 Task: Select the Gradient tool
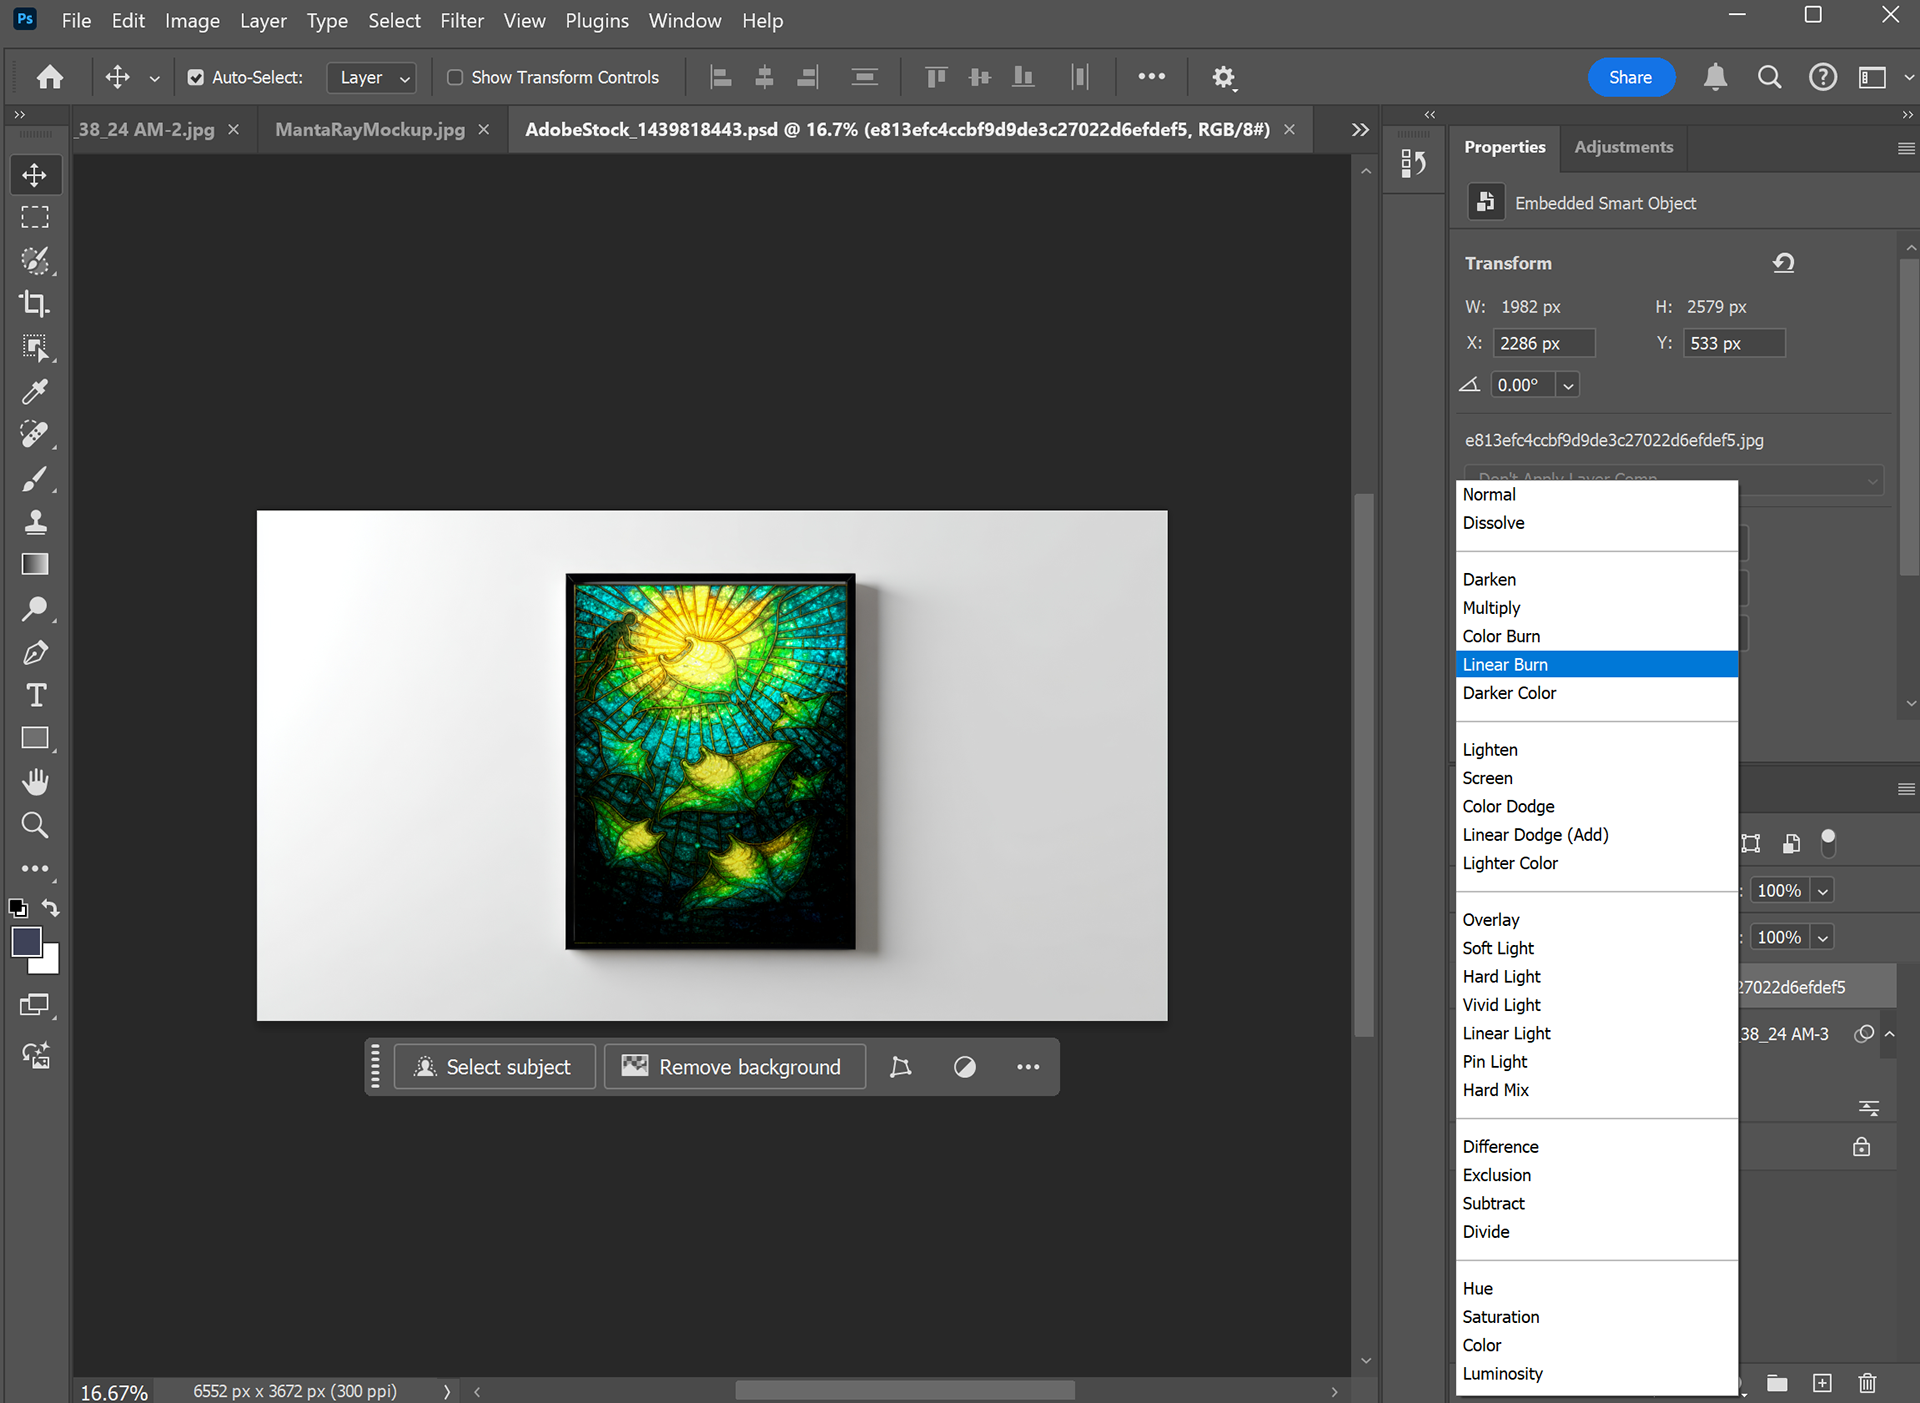[35, 565]
